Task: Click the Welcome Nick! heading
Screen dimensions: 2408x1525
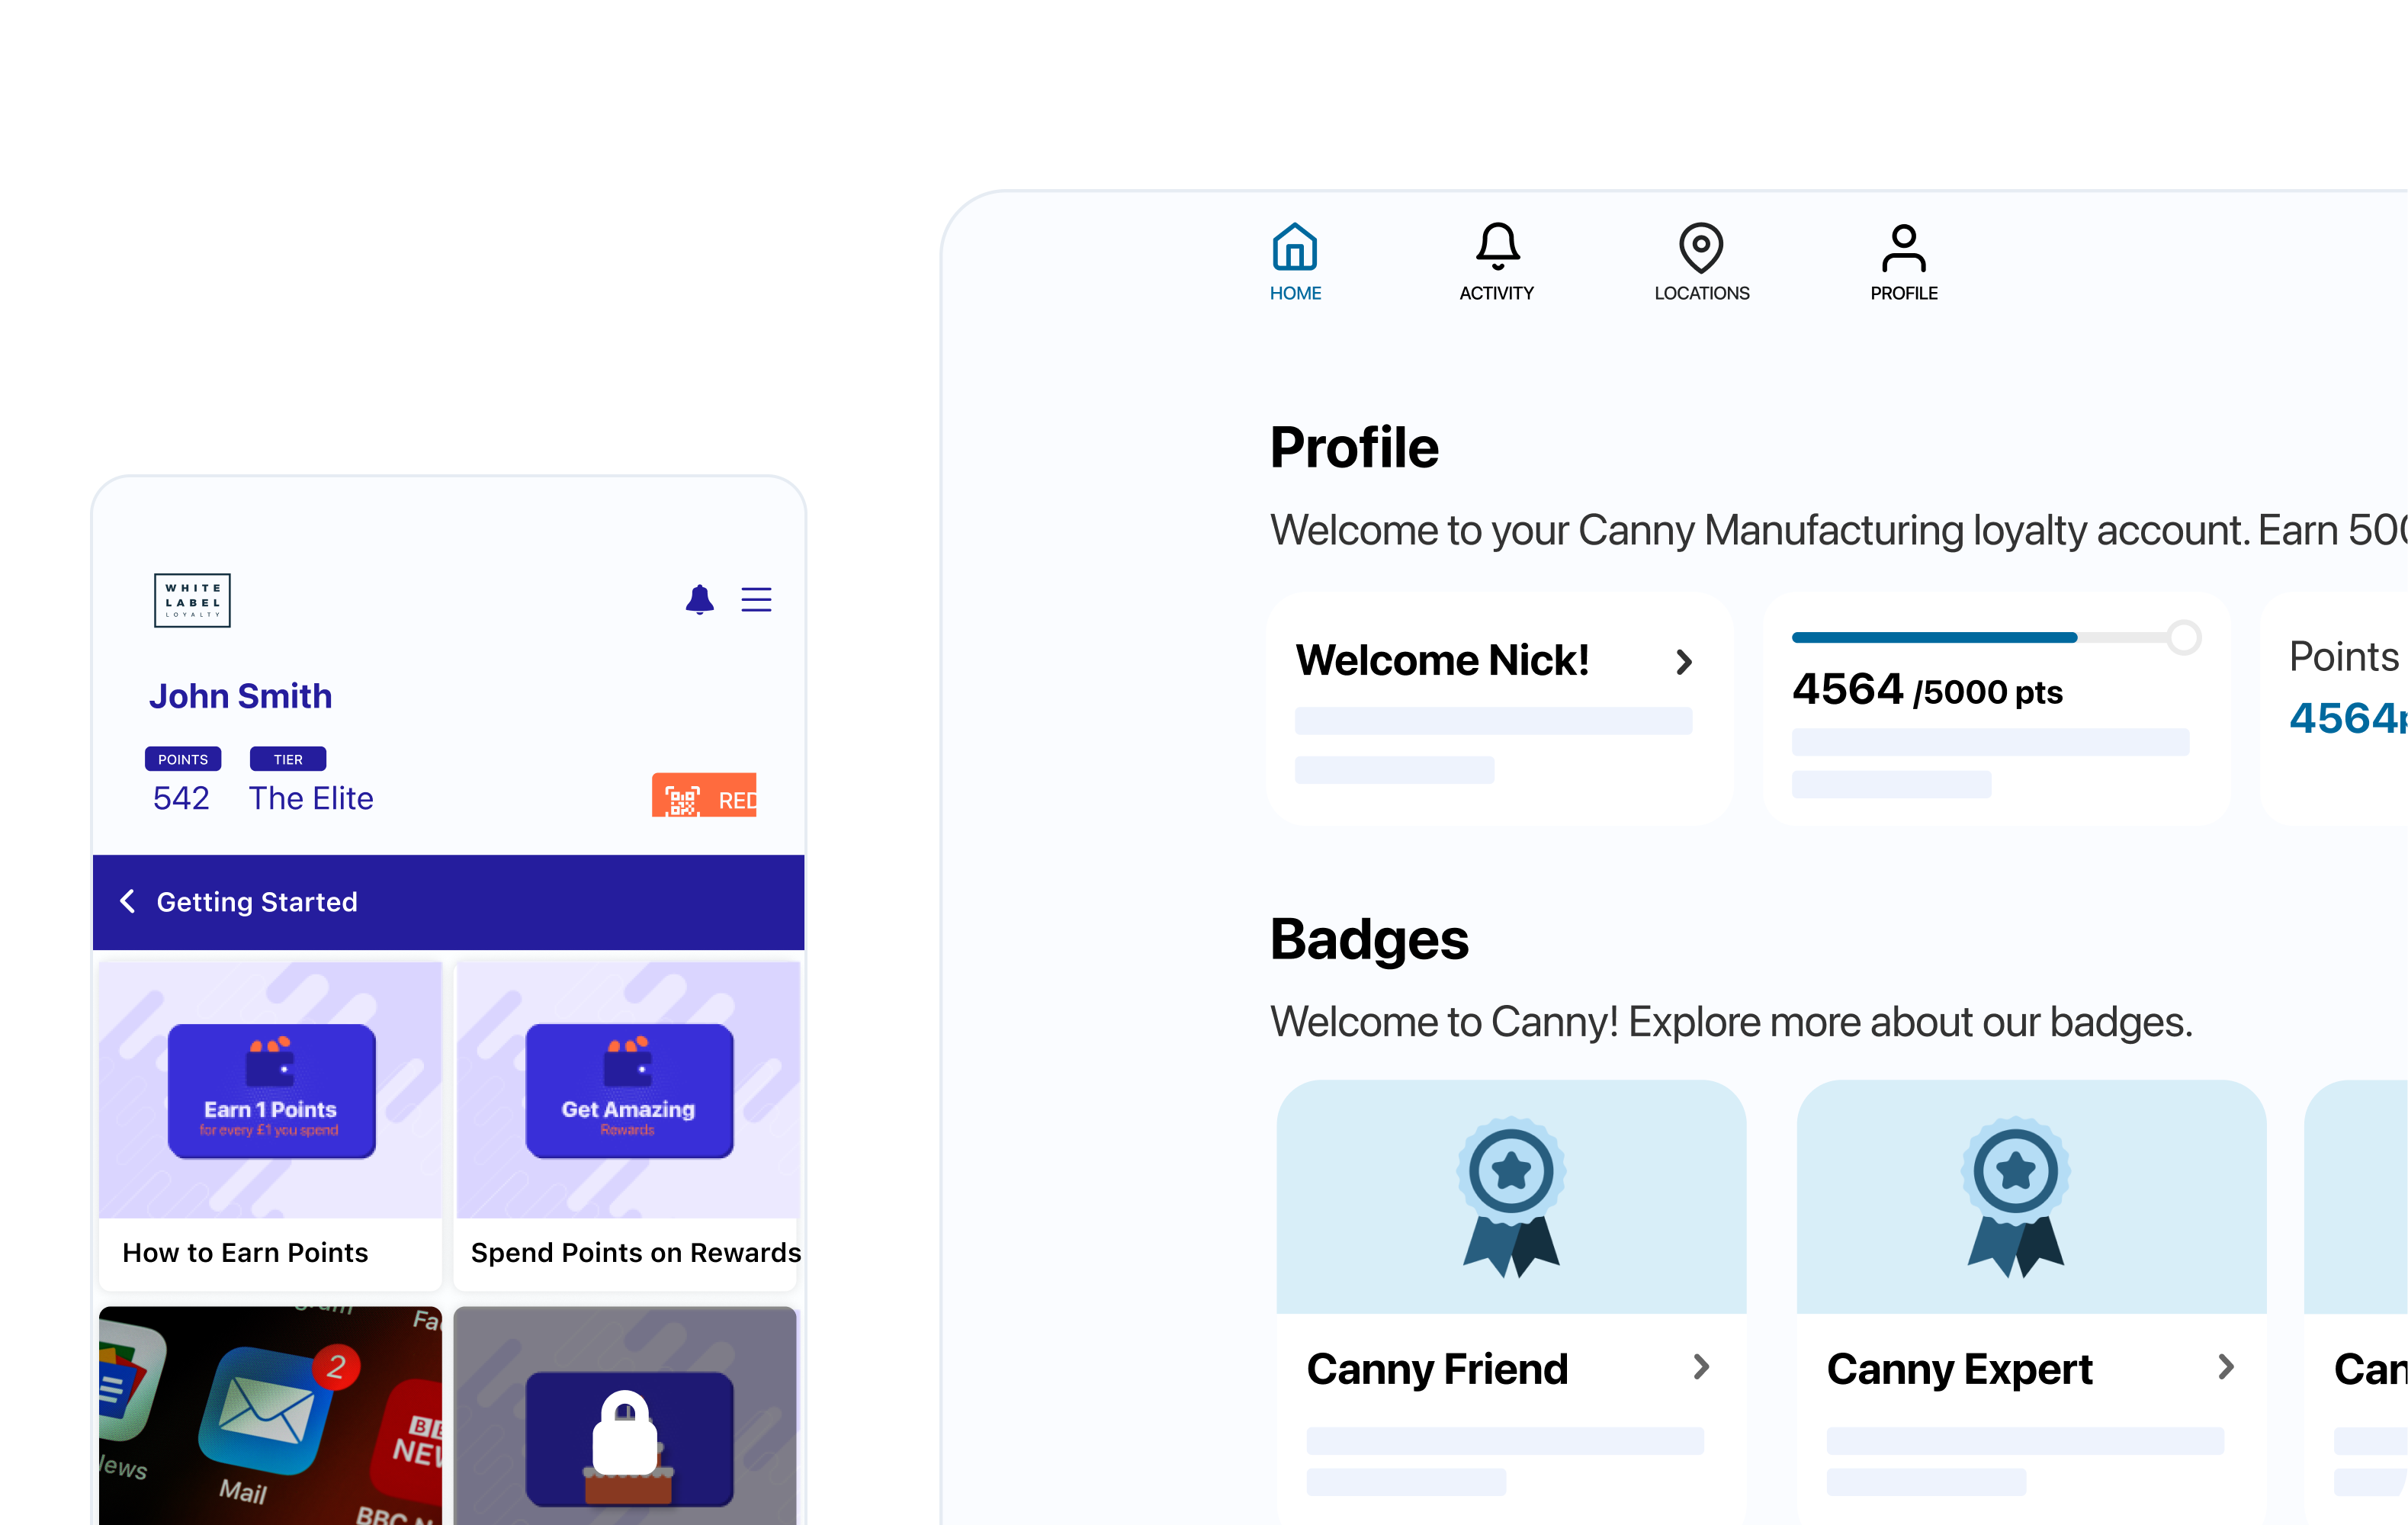Action: click(1442, 660)
